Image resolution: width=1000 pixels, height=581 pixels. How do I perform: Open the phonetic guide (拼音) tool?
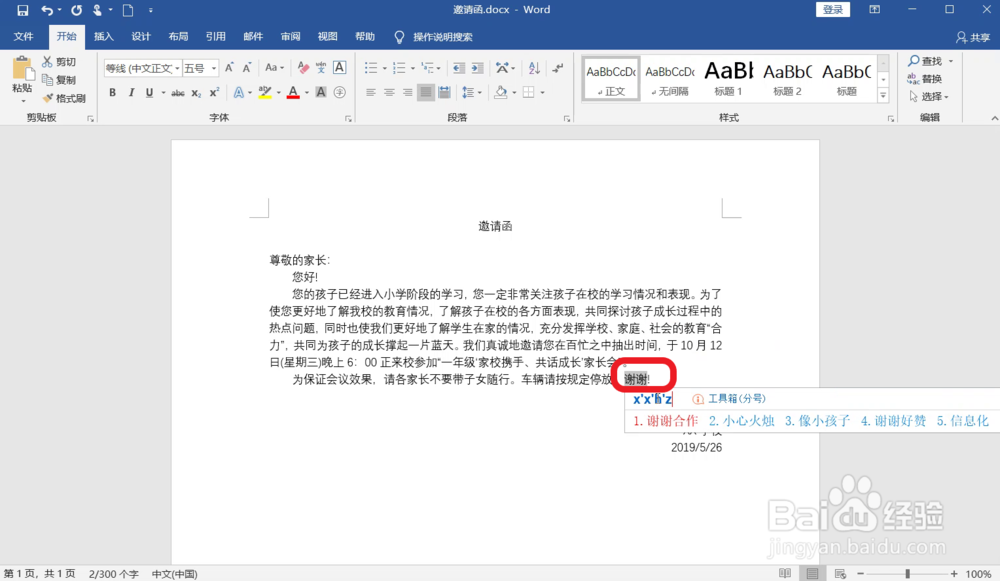(x=321, y=68)
